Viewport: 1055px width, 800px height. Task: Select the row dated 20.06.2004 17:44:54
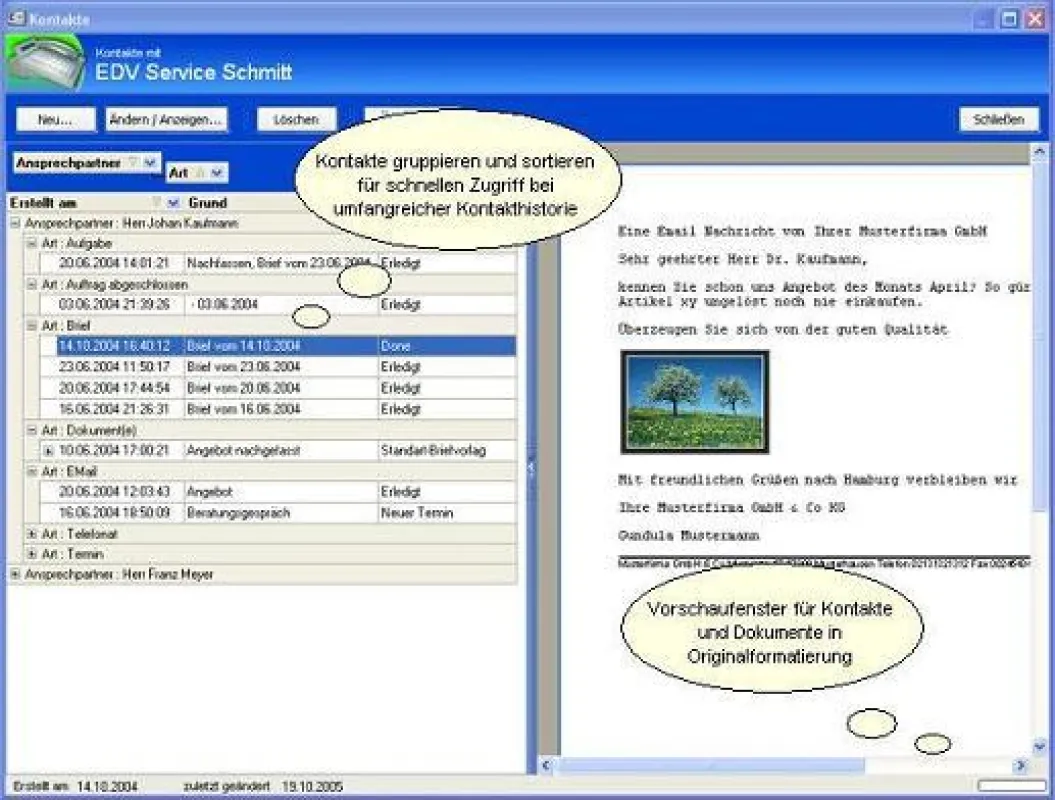[x=278, y=388]
